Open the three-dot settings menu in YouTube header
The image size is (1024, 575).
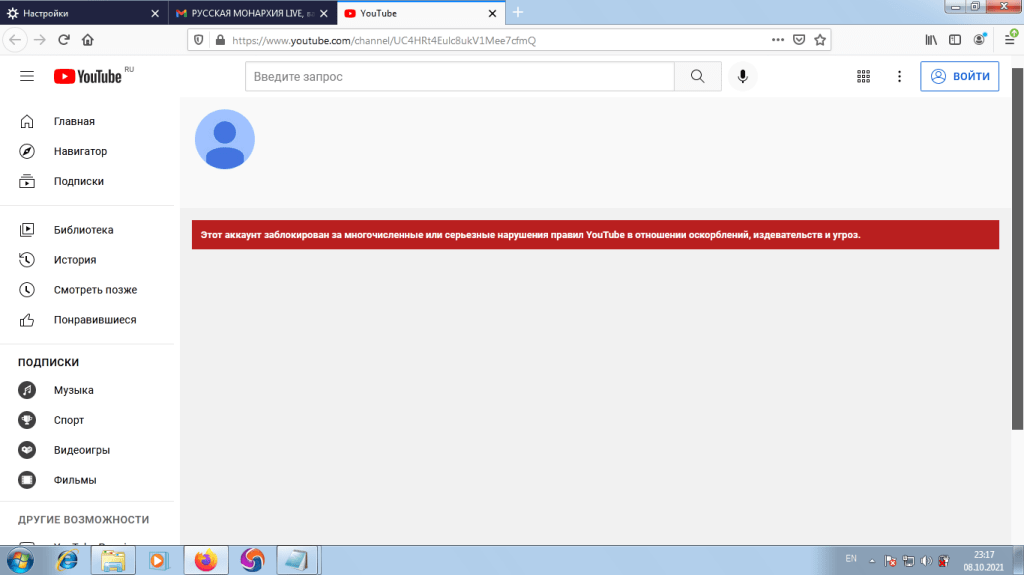coord(899,77)
